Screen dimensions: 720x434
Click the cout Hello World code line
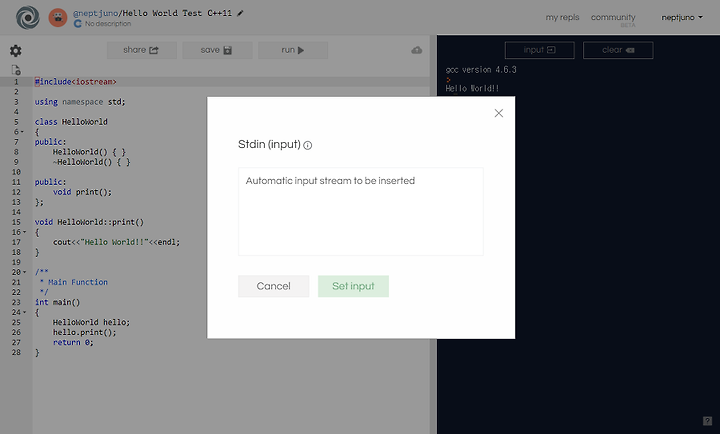tap(116, 242)
